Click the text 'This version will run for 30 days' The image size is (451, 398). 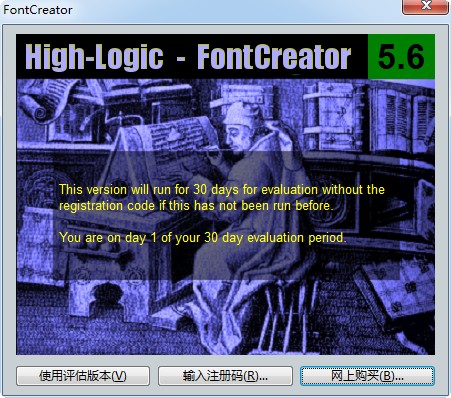[x=149, y=190]
